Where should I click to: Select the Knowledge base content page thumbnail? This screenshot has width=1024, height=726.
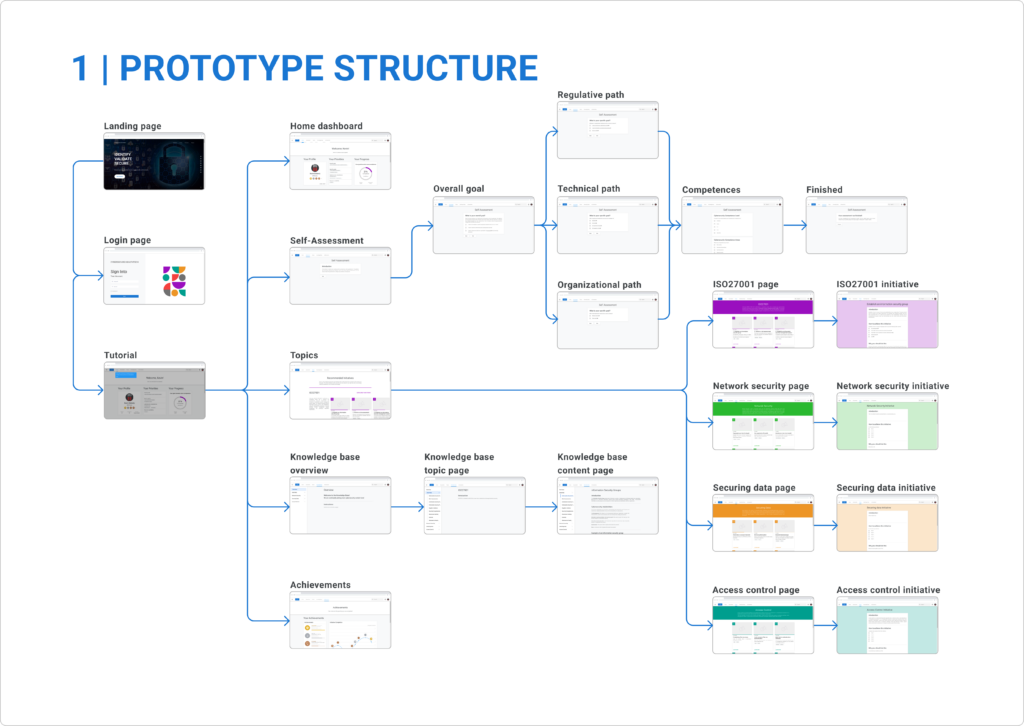tap(608, 506)
